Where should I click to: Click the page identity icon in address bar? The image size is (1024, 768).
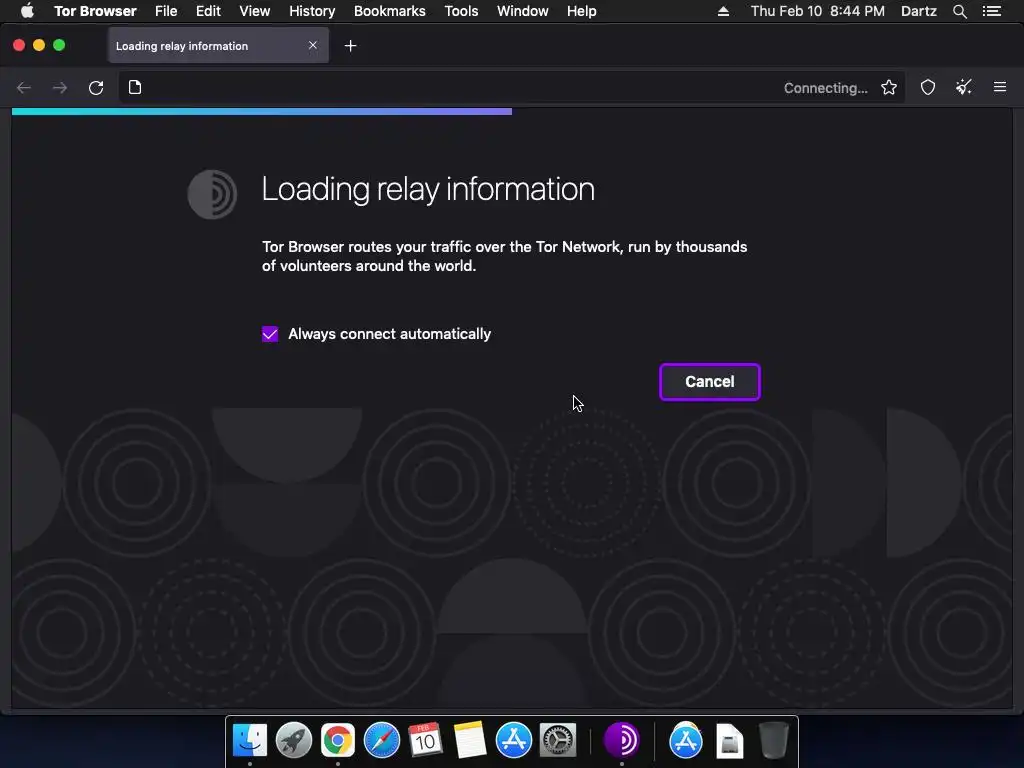pos(135,88)
